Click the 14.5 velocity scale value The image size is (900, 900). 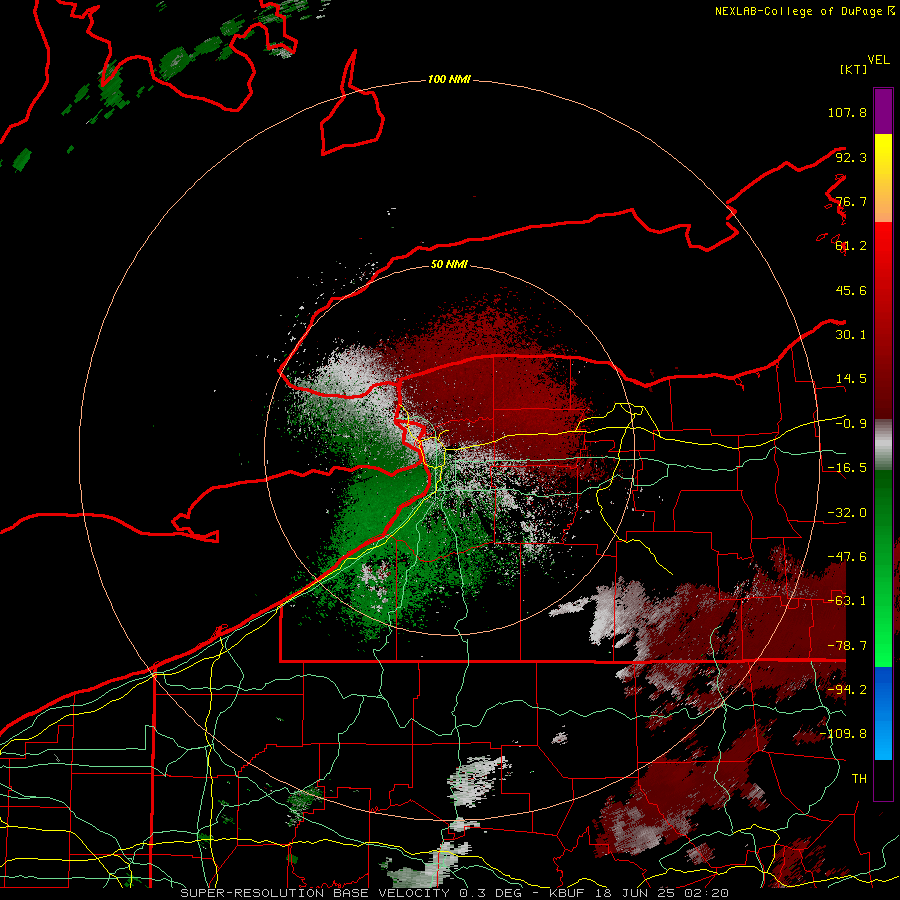coord(851,379)
